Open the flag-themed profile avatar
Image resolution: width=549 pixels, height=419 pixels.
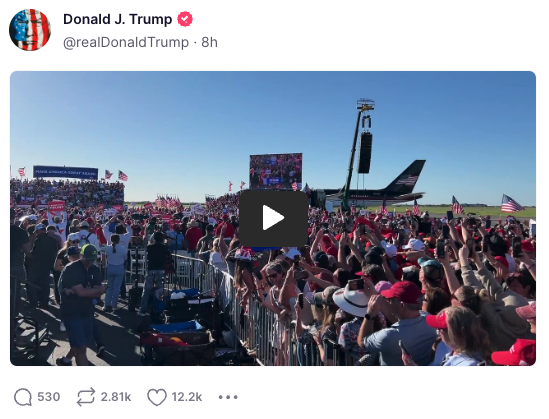pyautogui.click(x=30, y=30)
